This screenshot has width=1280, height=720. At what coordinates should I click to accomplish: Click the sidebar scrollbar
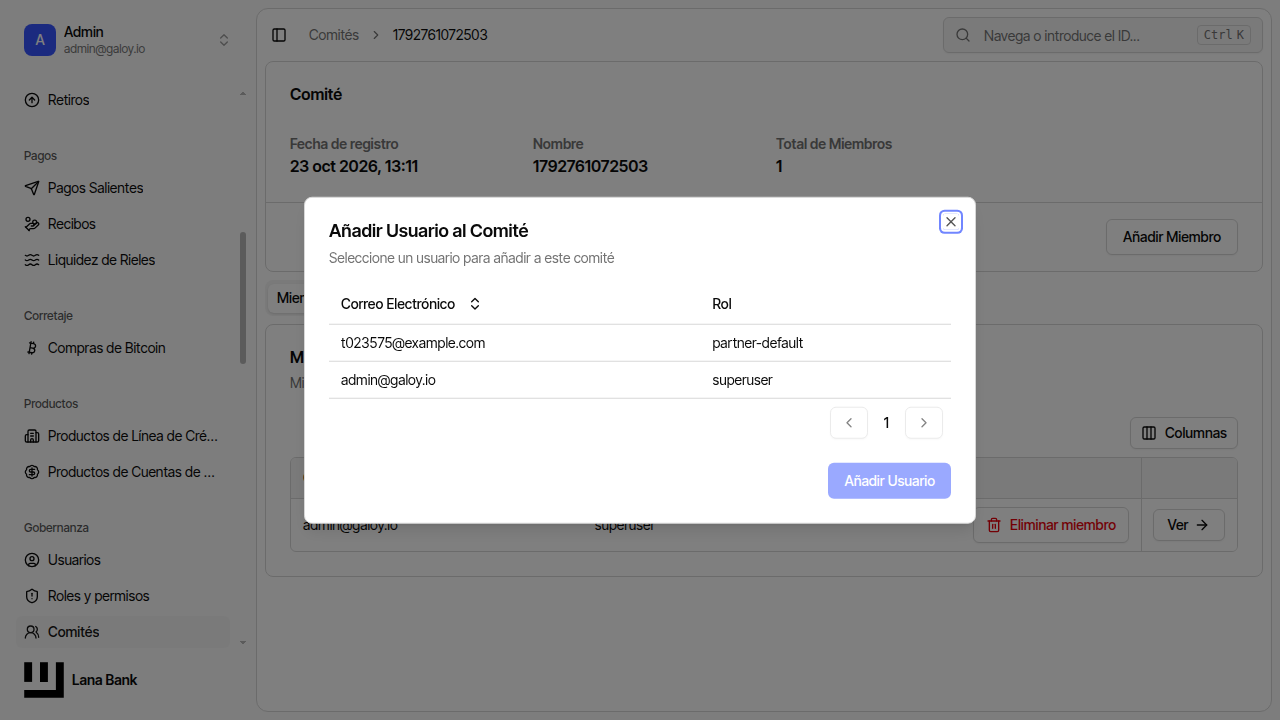click(243, 298)
